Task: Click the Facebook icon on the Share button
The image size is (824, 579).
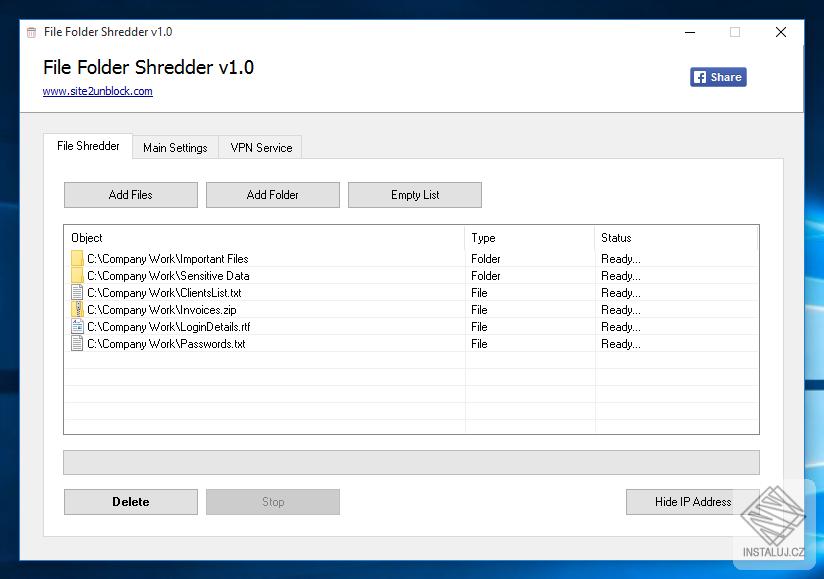Action: [698, 76]
